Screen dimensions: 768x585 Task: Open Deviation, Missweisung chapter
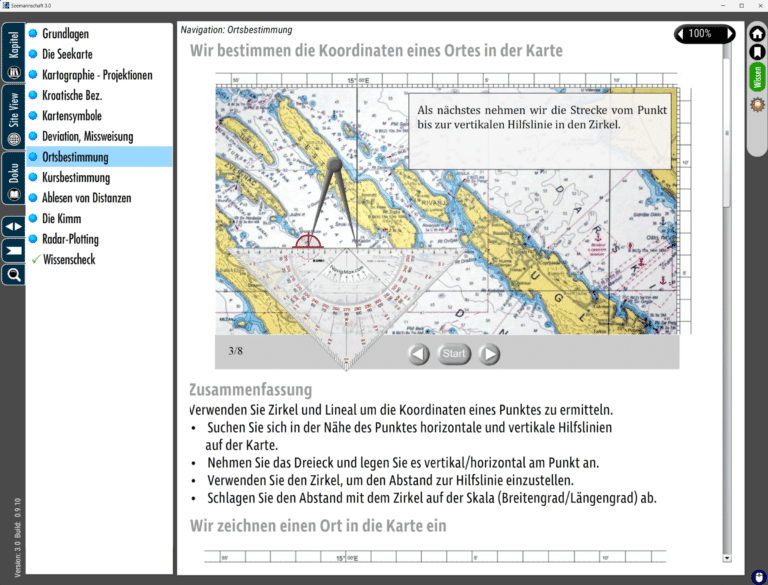[99, 136]
